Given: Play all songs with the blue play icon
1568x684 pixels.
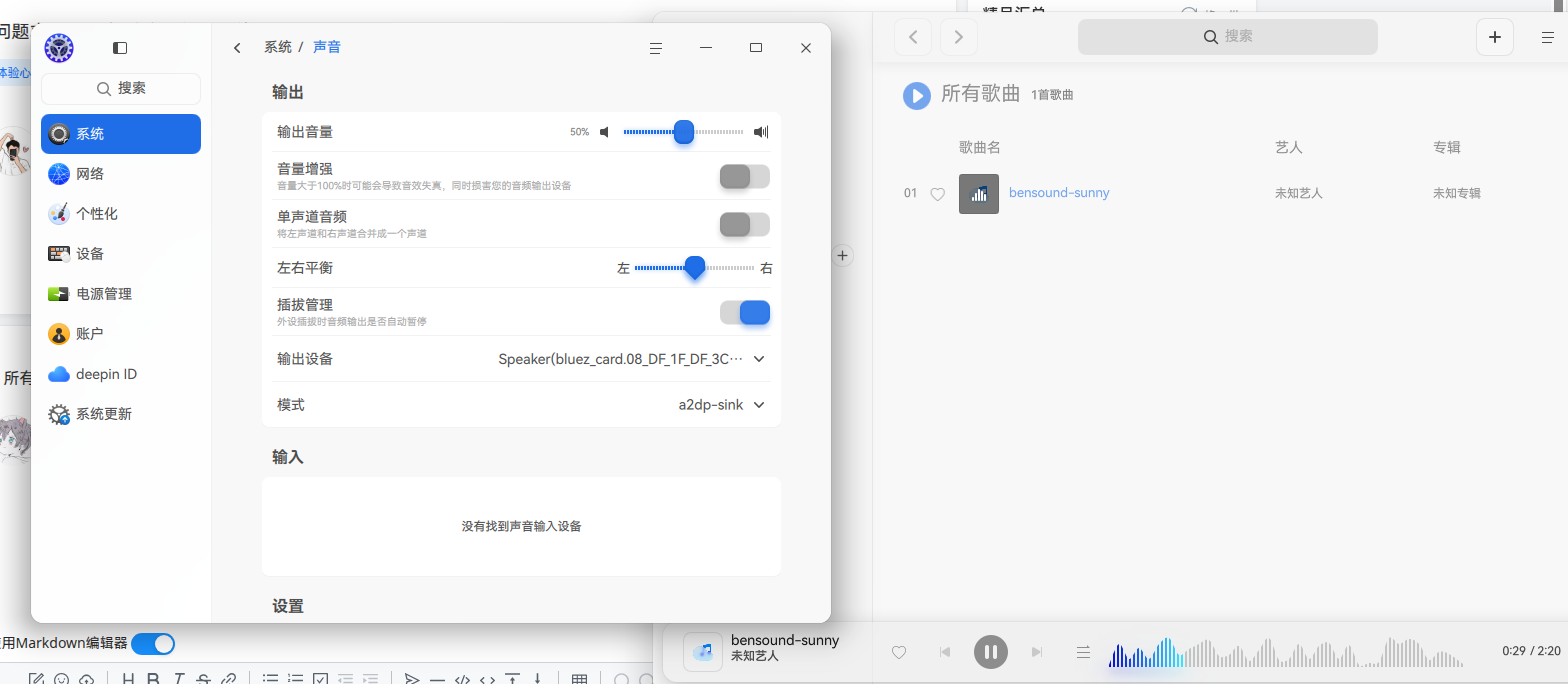Looking at the screenshot, I should coord(917,96).
